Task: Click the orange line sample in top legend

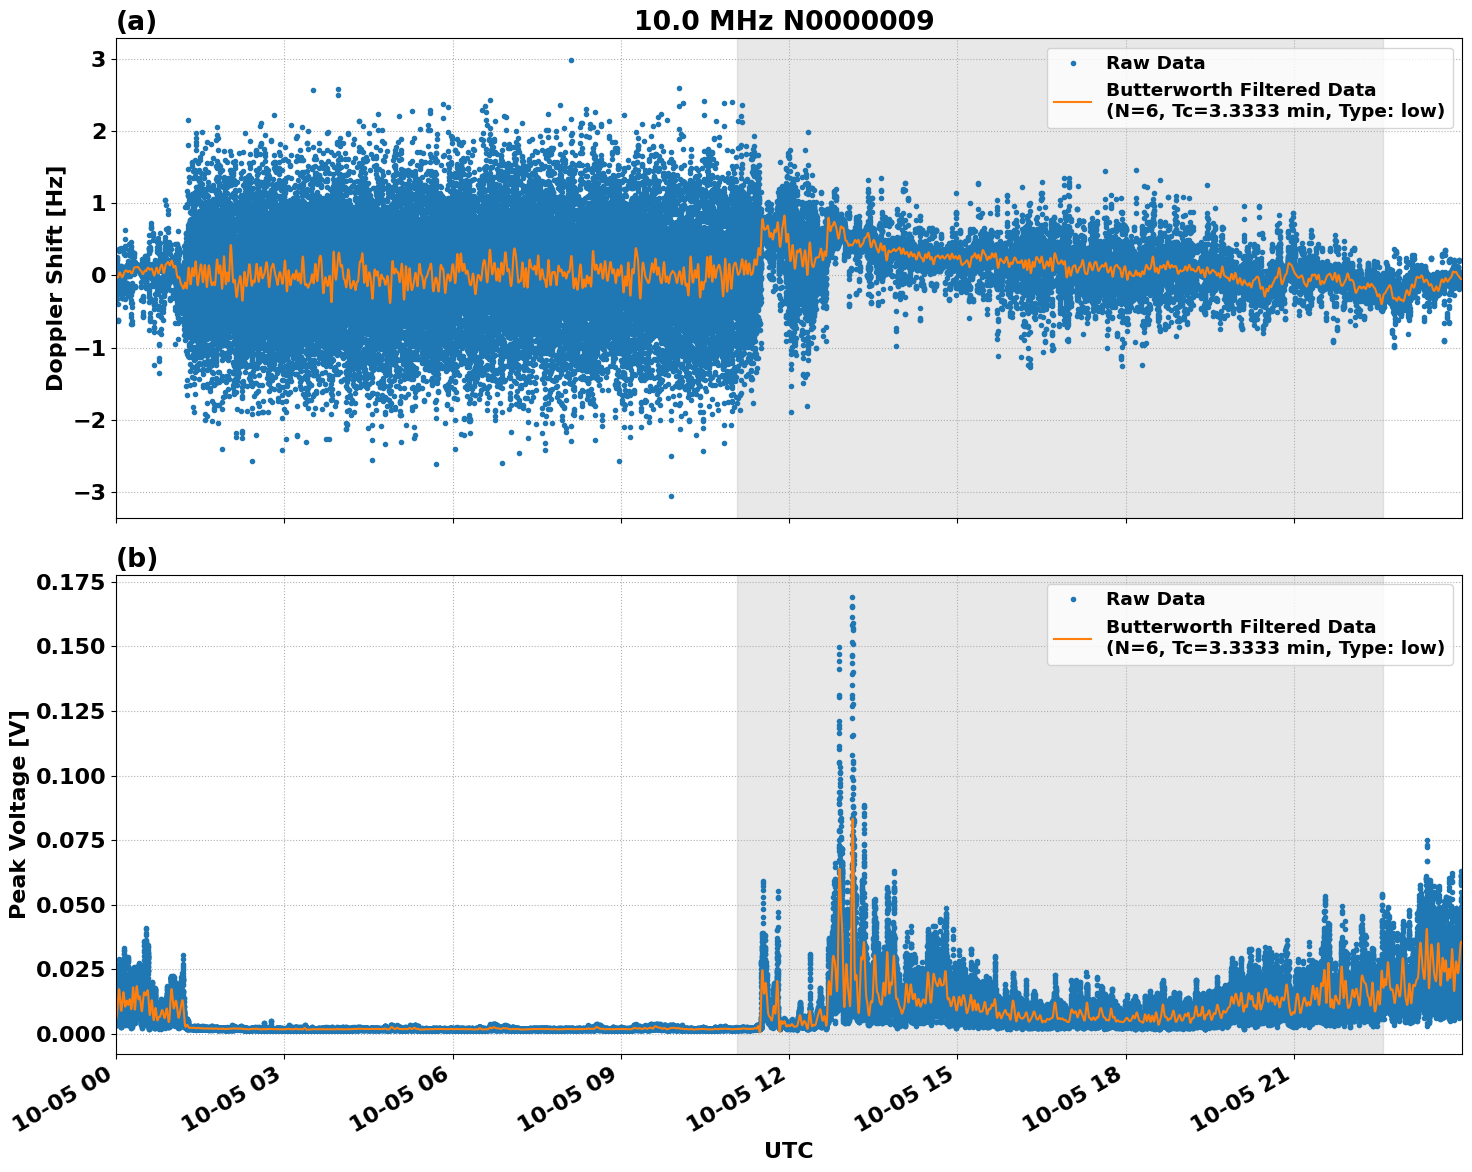Action: tap(1073, 101)
